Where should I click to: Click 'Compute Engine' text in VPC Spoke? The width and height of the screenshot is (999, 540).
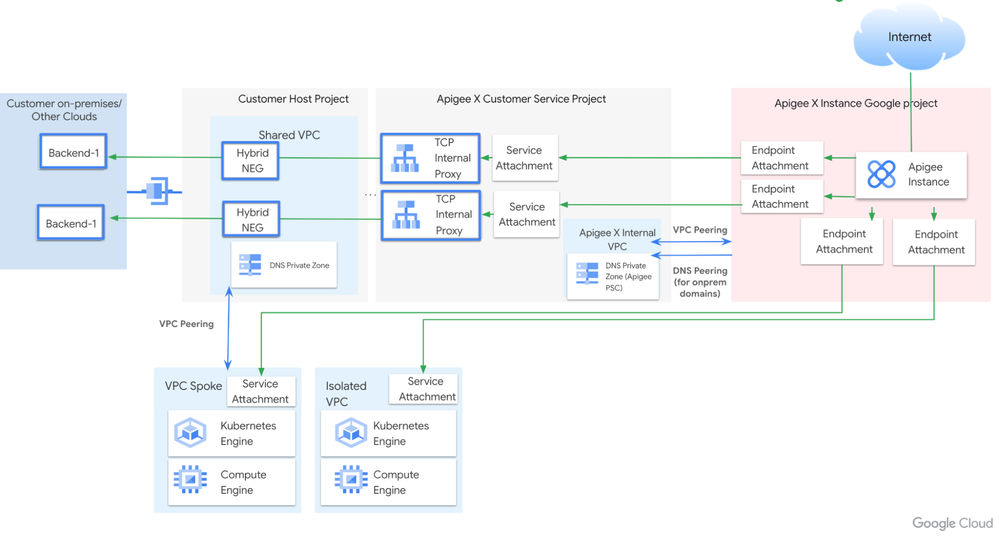coord(243,482)
